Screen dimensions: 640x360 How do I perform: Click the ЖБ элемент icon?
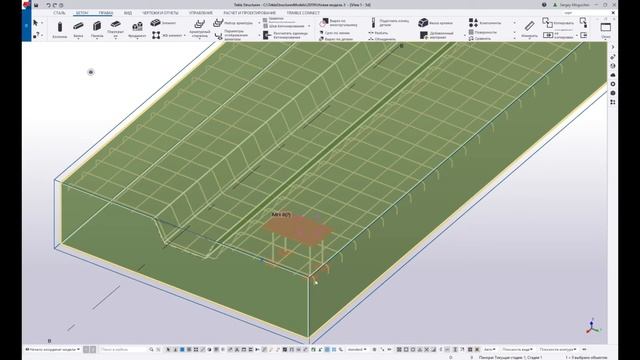156,36
